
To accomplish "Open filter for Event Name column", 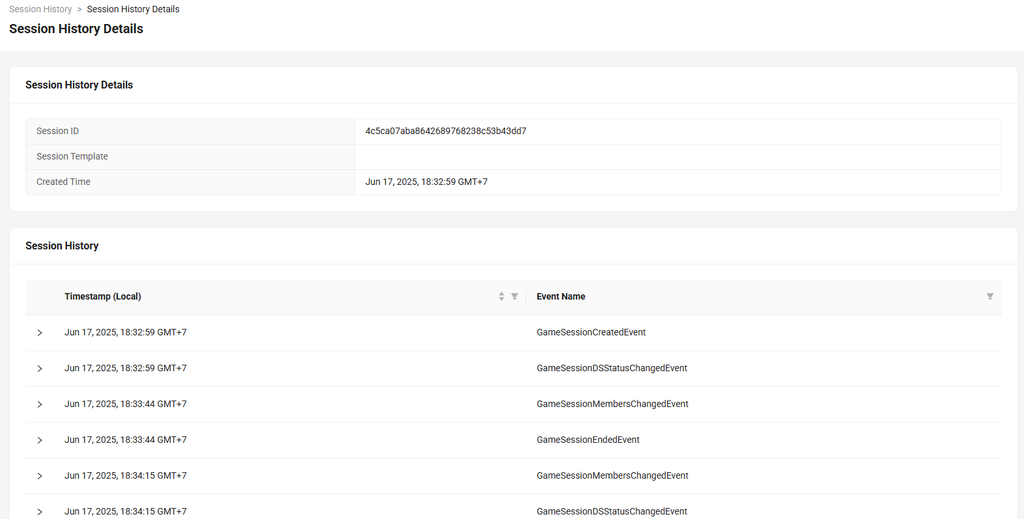I will click(x=990, y=296).
